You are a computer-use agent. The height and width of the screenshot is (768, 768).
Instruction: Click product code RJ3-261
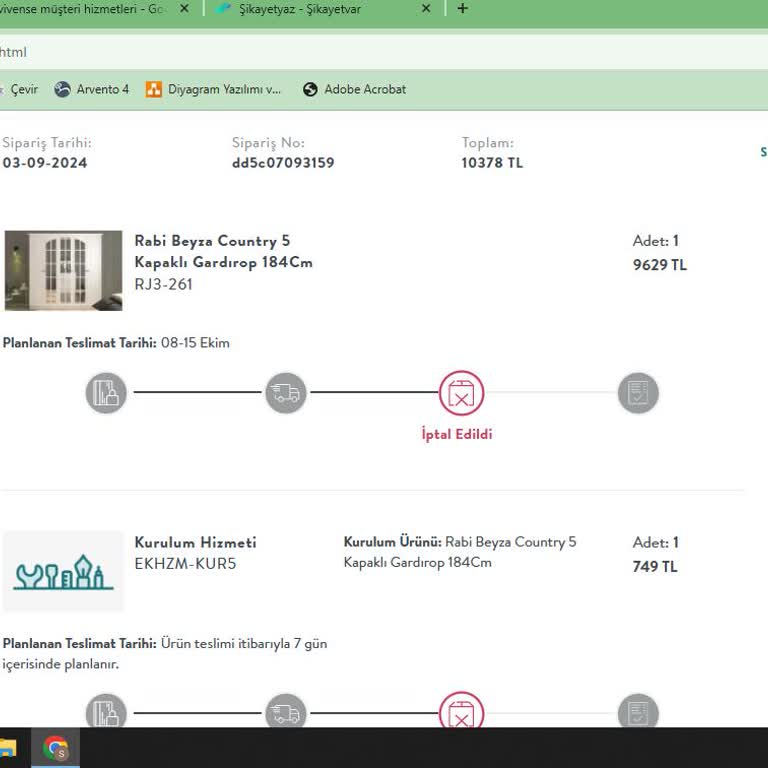(163, 284)
